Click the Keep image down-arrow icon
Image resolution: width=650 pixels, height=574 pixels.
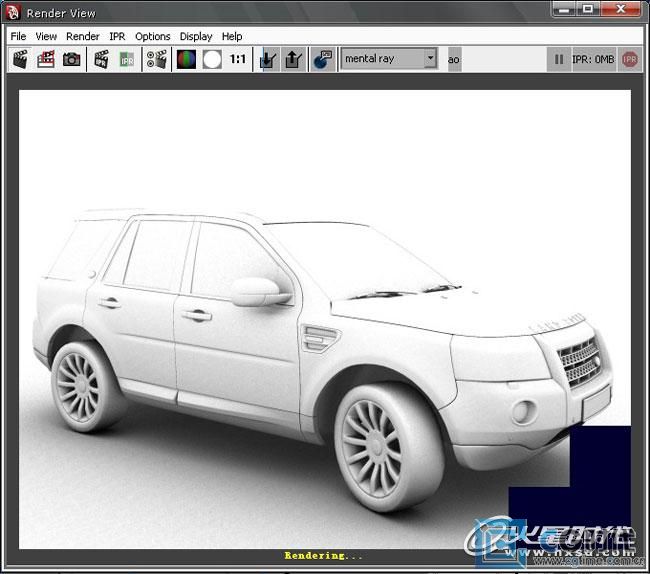(268, 59)
